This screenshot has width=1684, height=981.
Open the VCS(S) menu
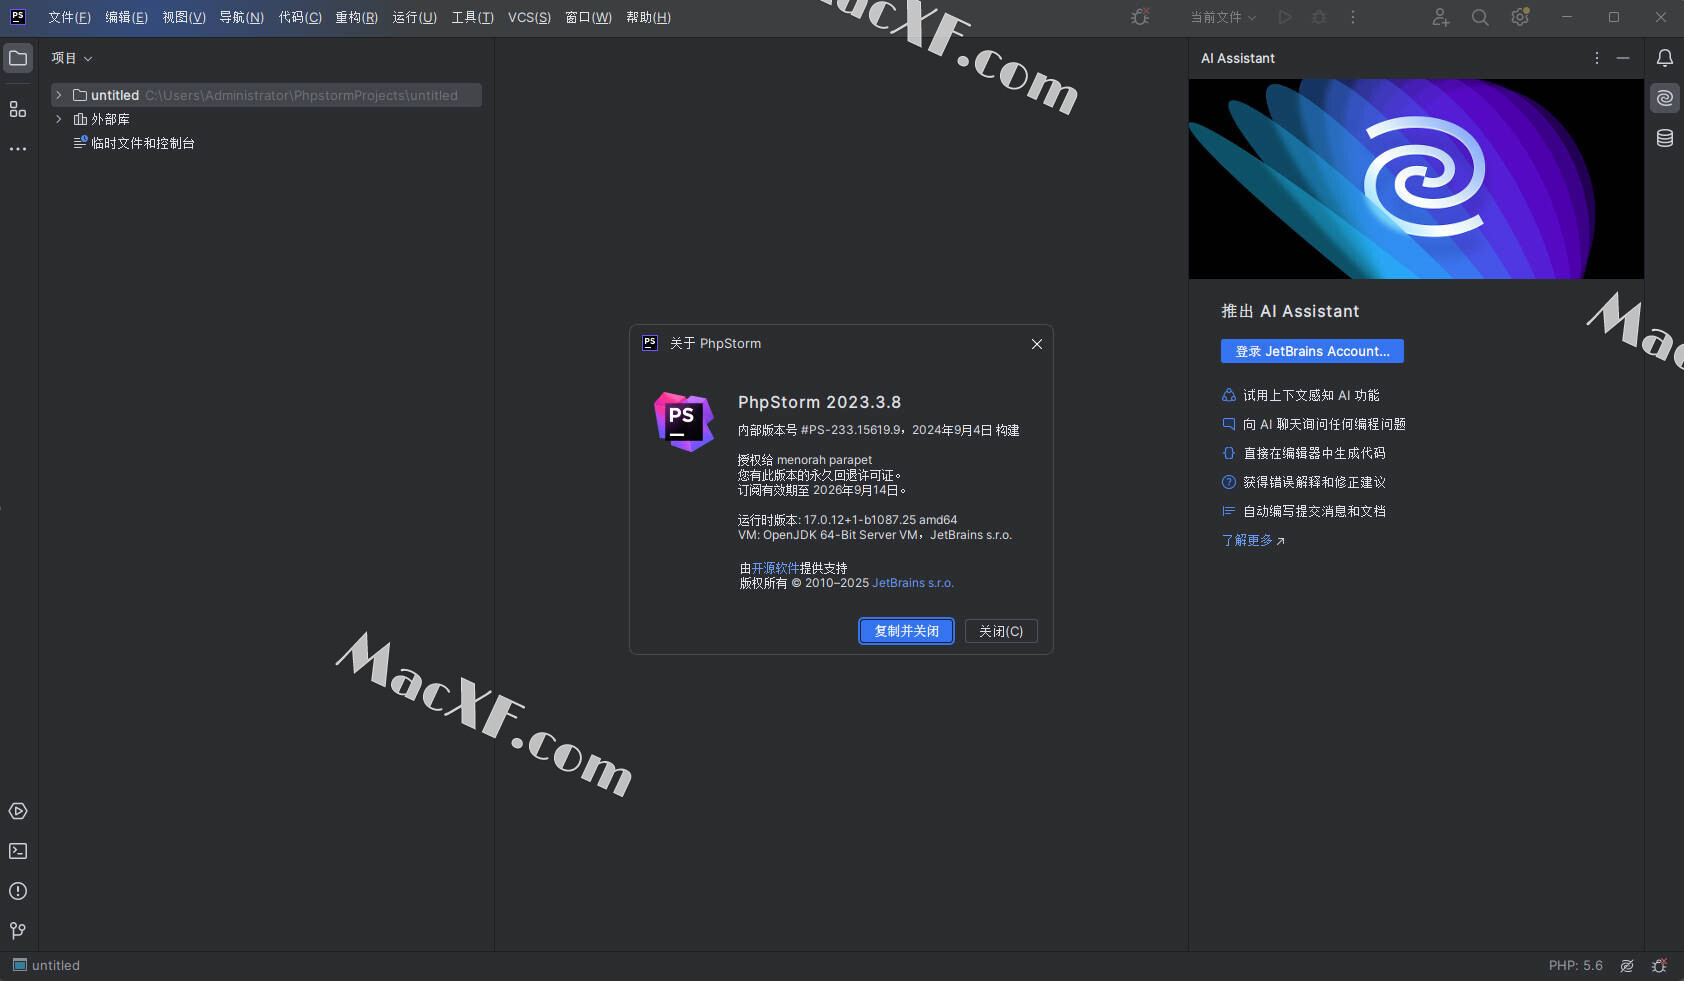tap(529, 17)
